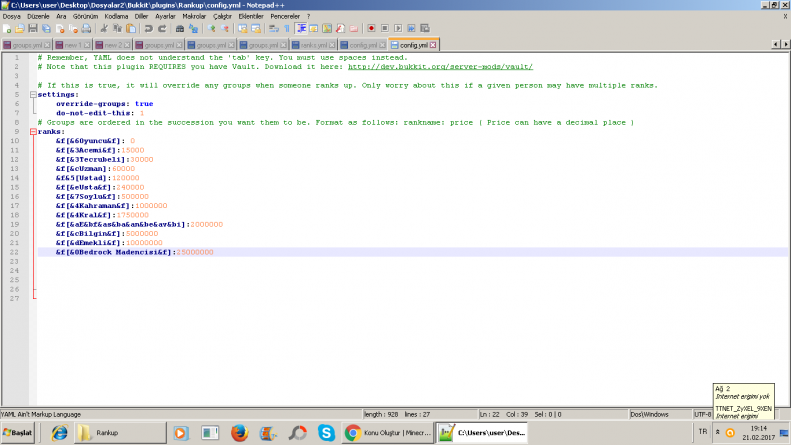
Task: Cut the selected text
Action: click(104, 29)
